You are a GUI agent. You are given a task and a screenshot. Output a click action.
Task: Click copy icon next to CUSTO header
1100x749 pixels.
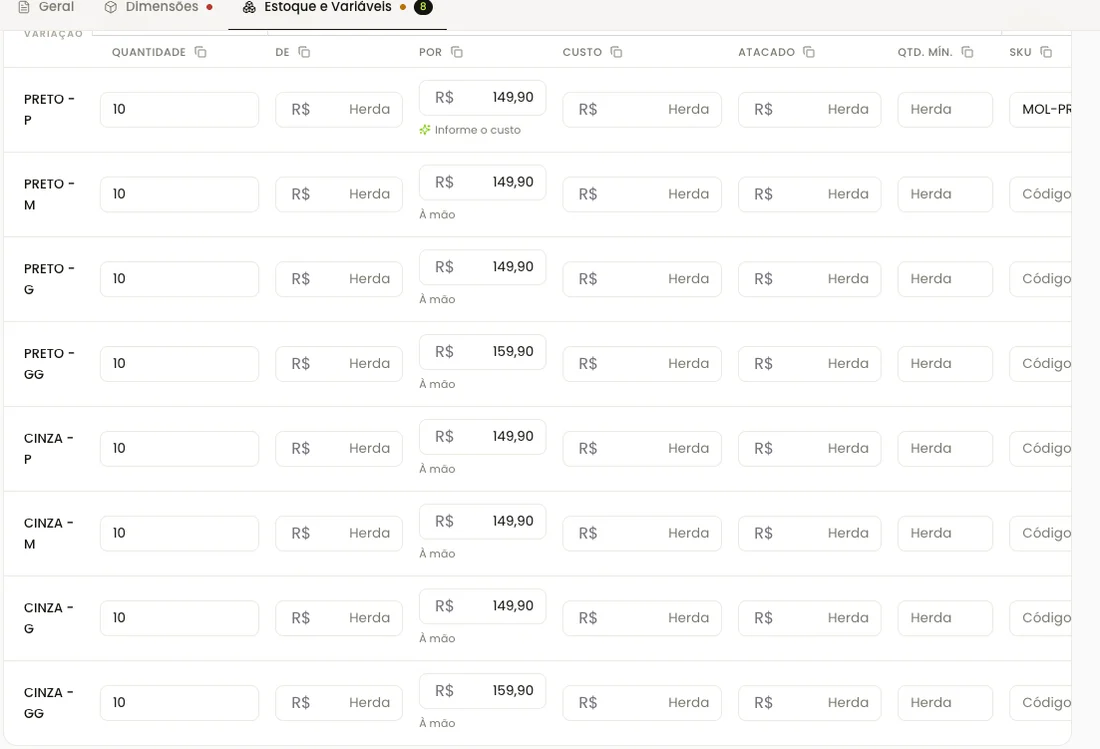tap(616, 52)
